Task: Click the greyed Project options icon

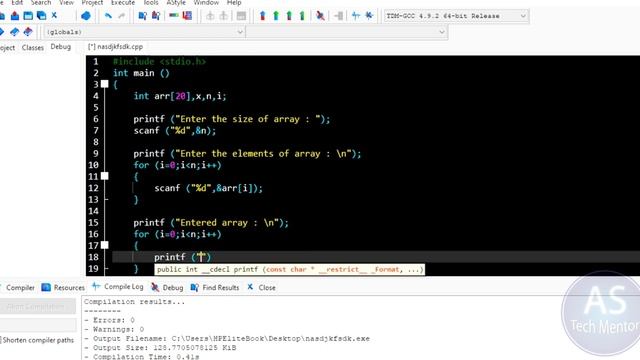Action: pos(241,16)
